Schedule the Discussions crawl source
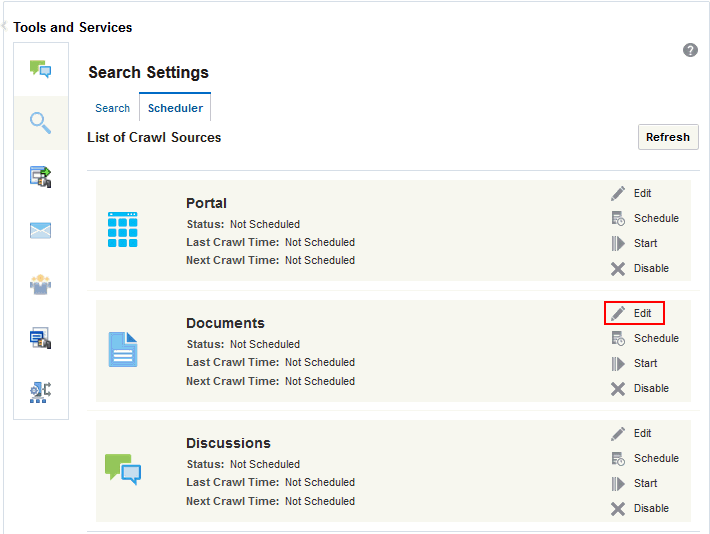This screenshot has height=534, width=710. point(645,458)
